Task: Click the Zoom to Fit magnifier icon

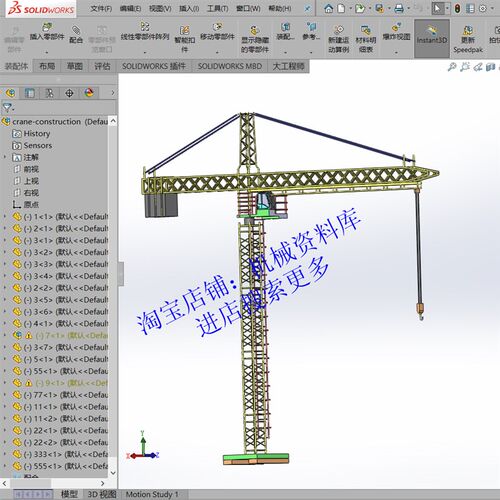Action: 452,67
